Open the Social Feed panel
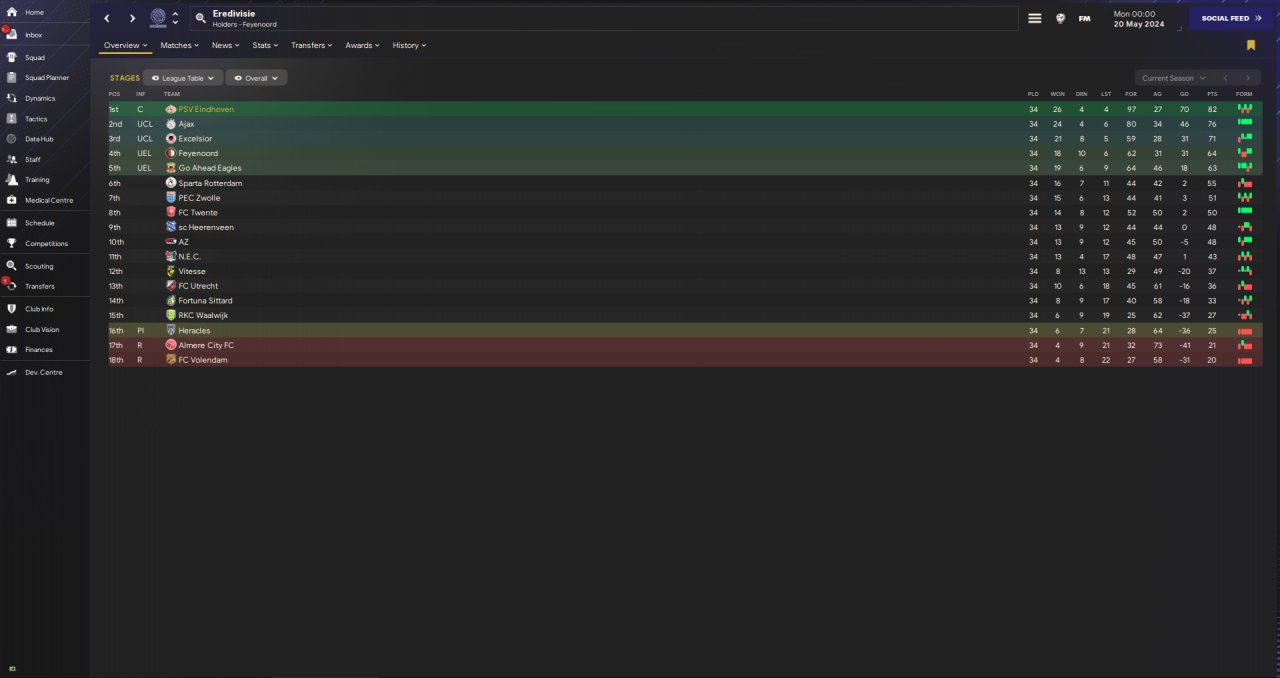This screenshot has width=1280, height=678. 1231,18
